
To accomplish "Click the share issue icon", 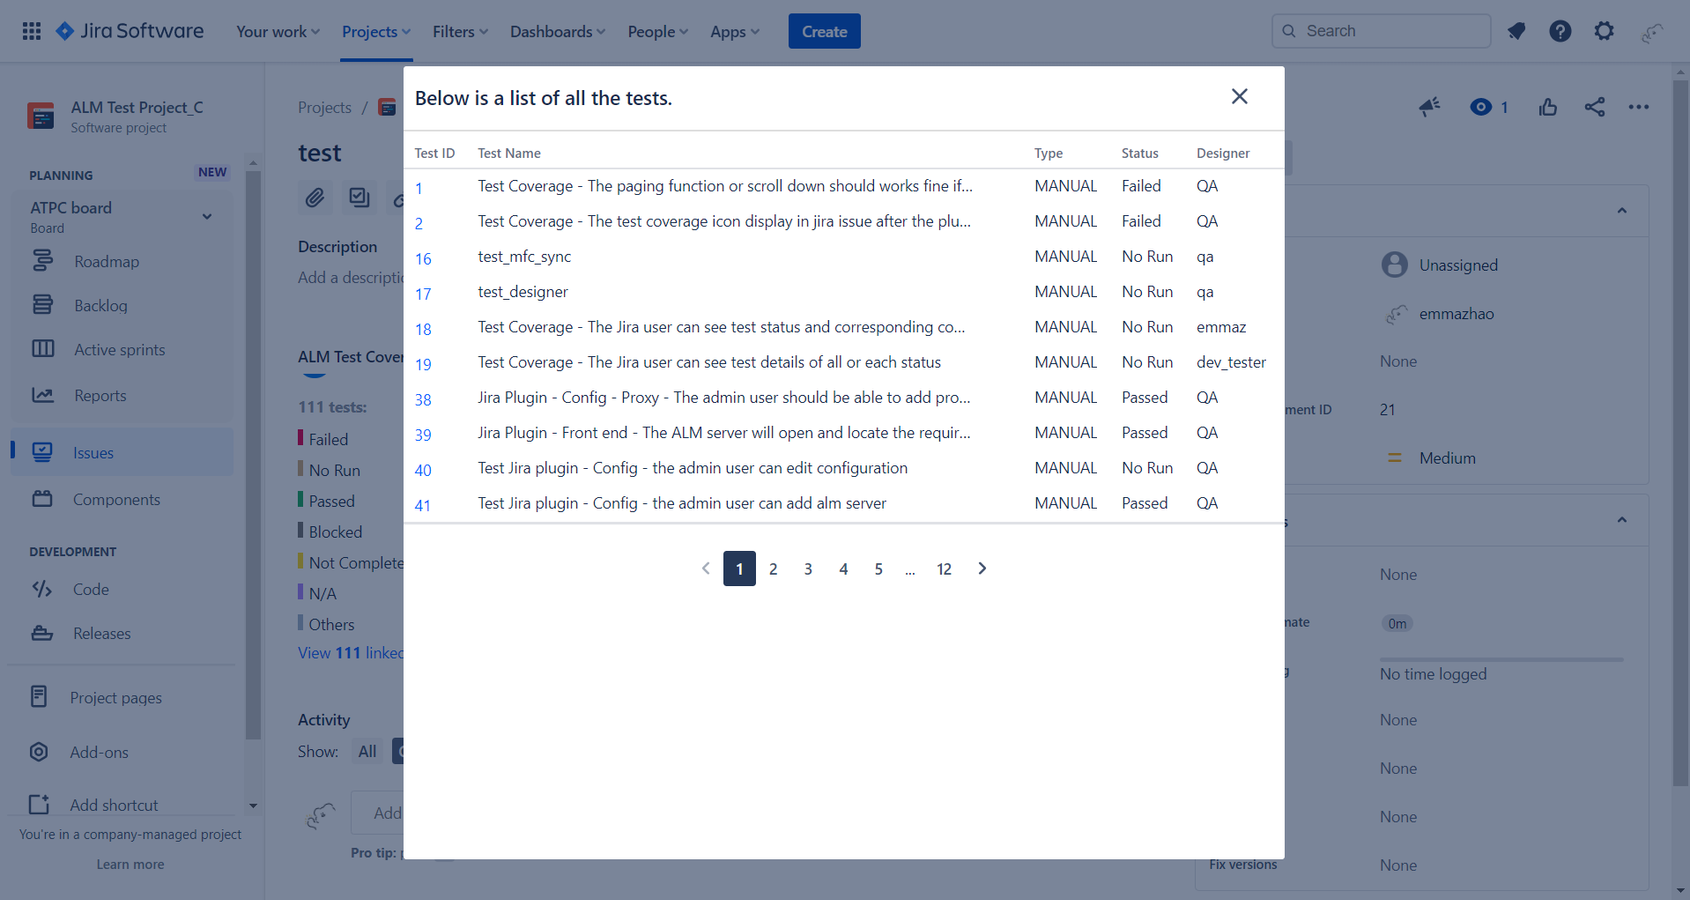I will 1595,107.
